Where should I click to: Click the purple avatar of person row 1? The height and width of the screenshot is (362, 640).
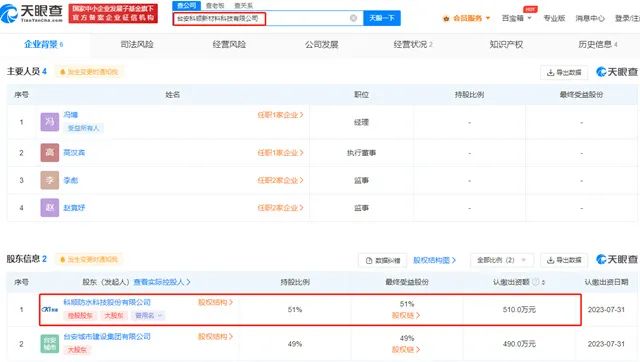(x=50, y=122)
